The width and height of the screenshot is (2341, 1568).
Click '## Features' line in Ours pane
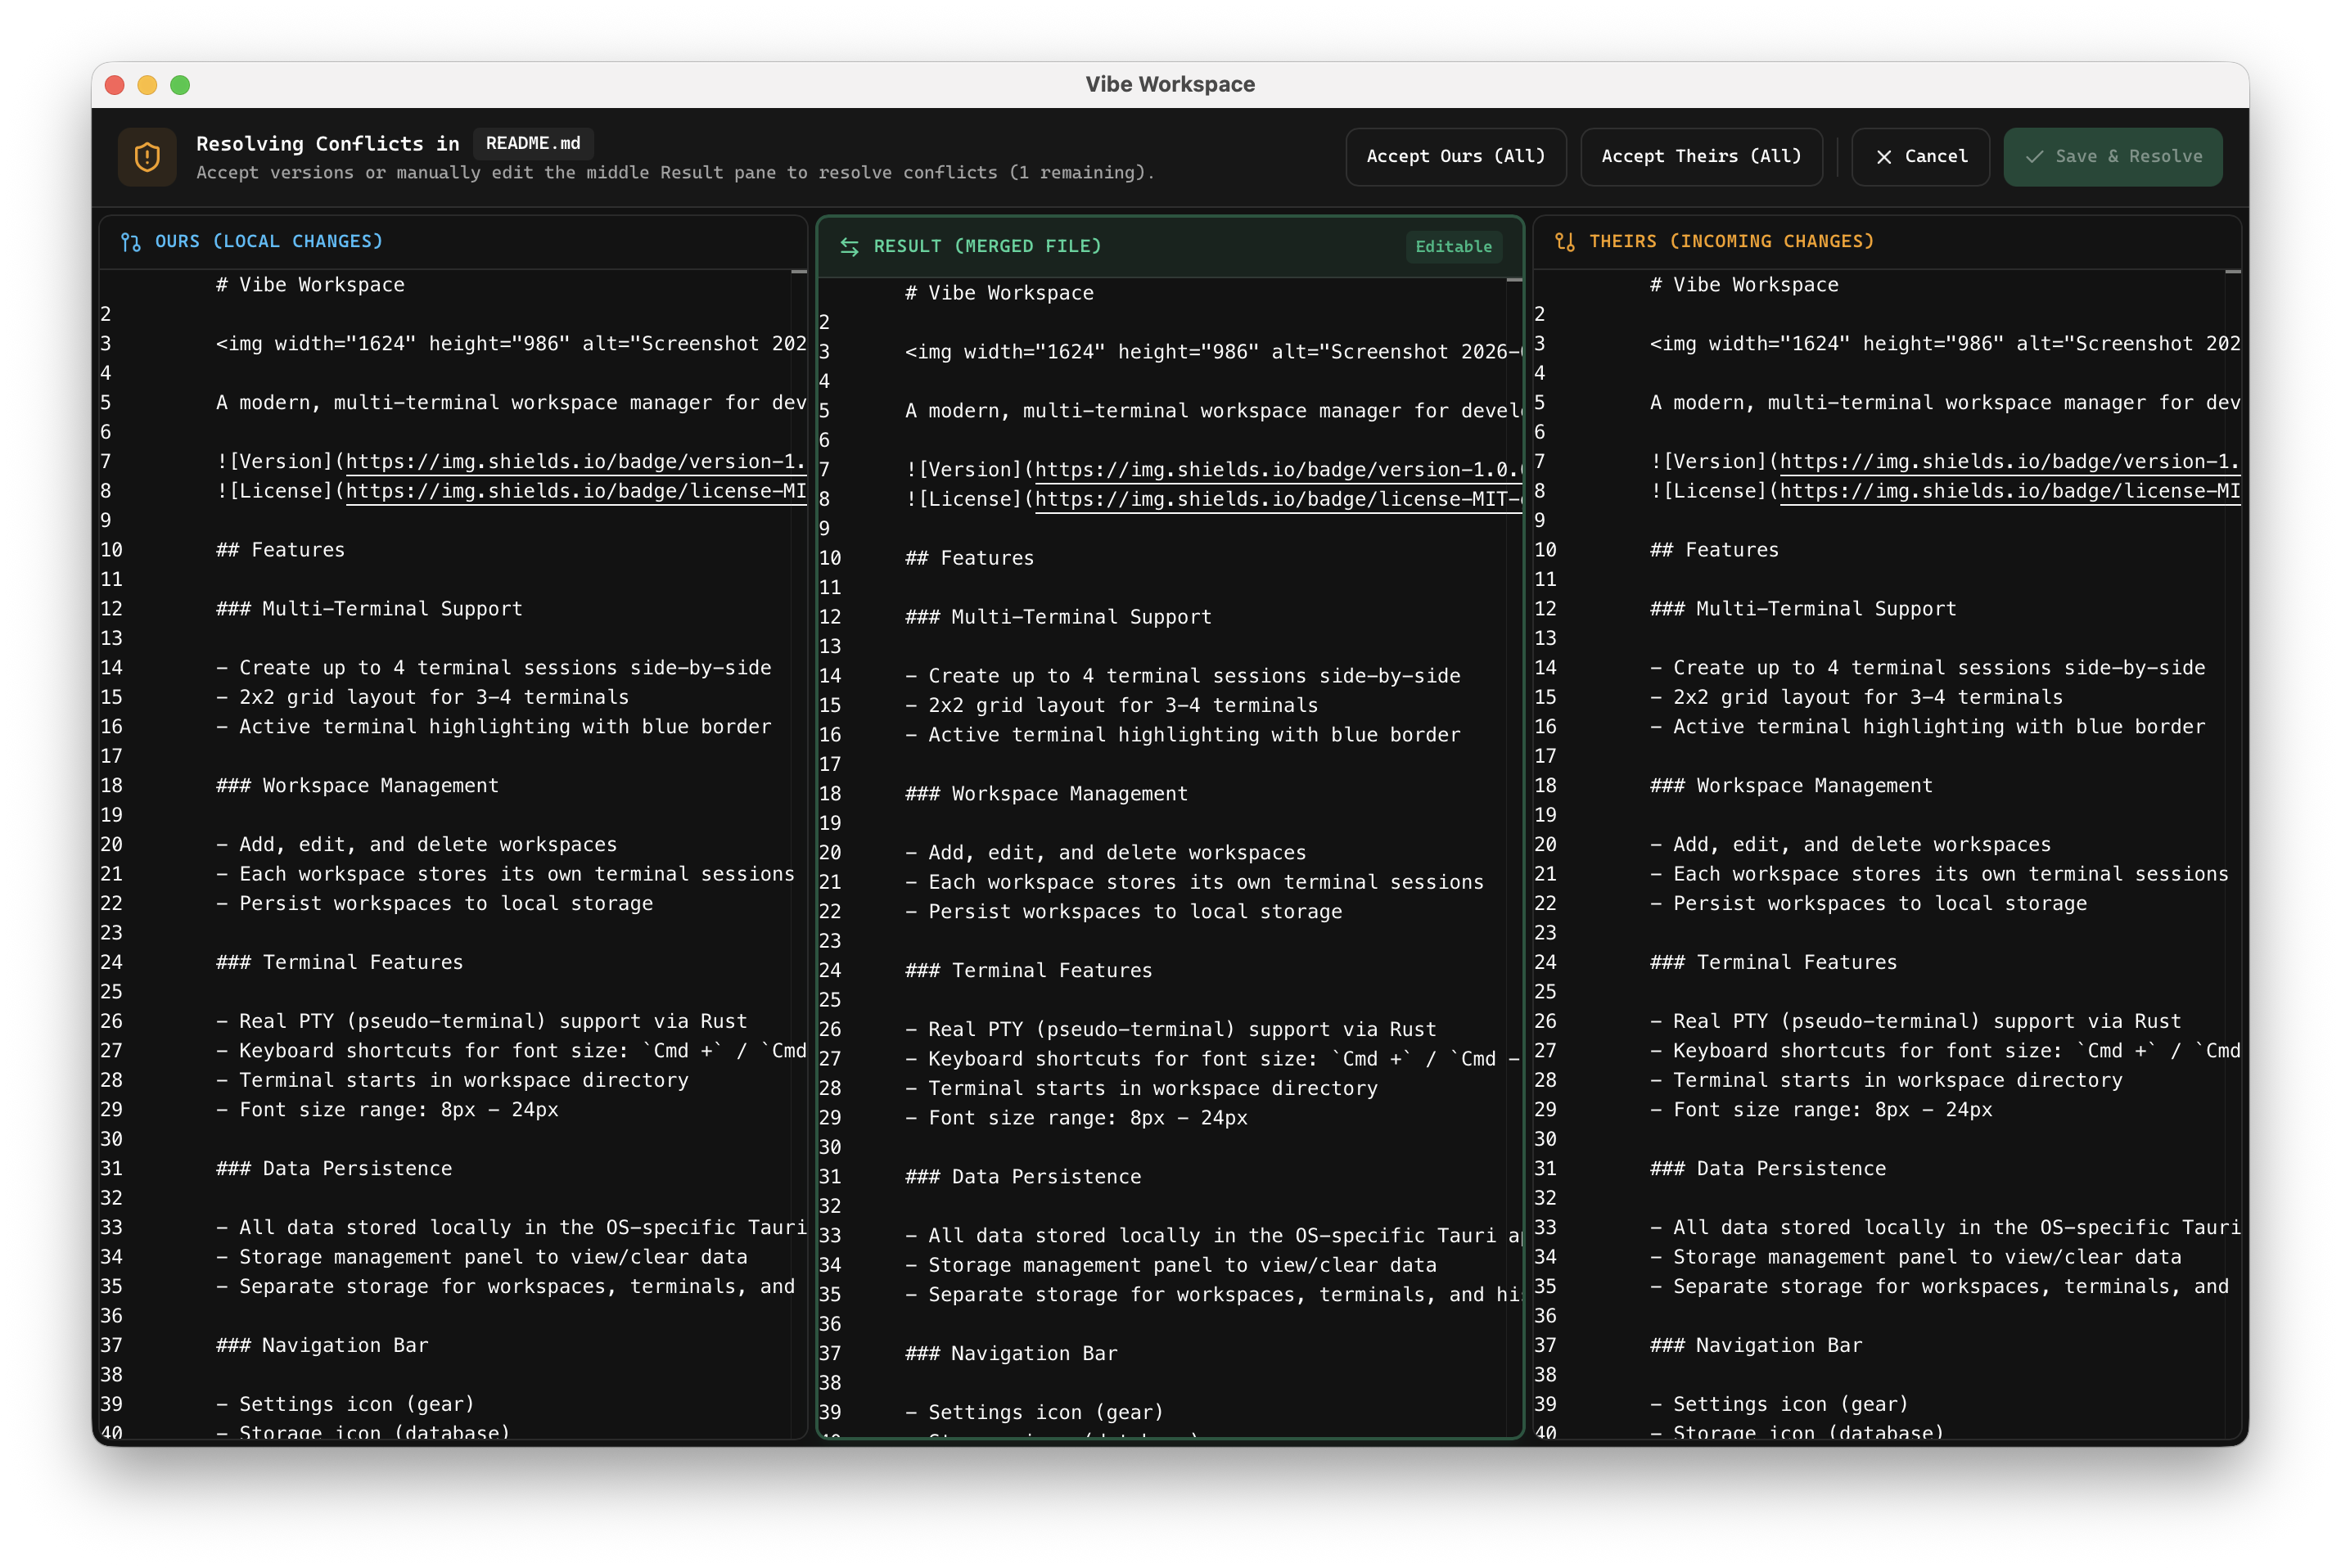(280, 550)
